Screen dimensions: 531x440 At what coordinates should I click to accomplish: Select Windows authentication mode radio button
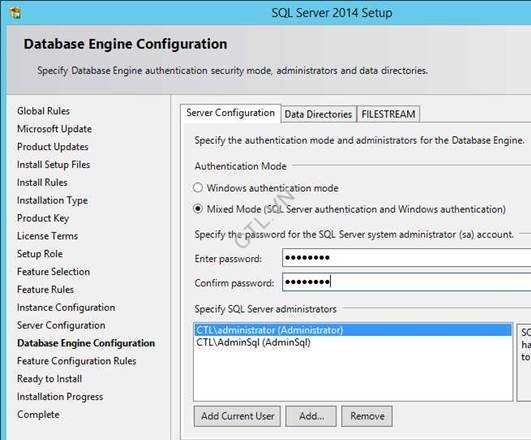click(x=198, y=188)
